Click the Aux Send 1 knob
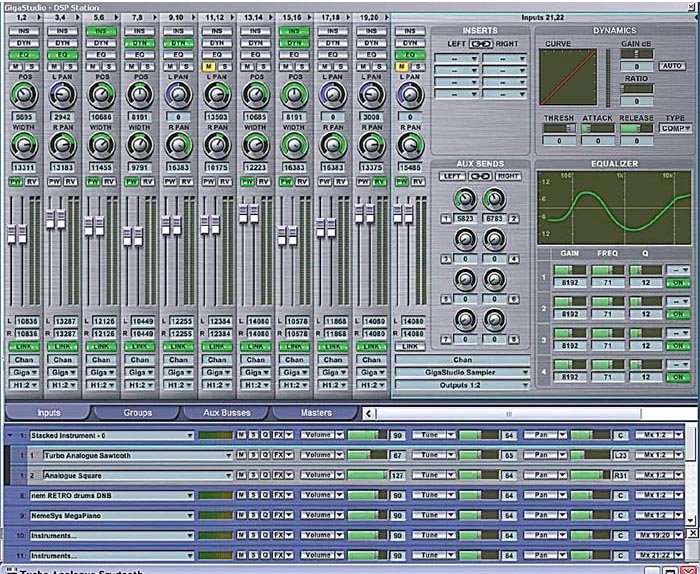This screenshot has height=574, width=700. coord(465,200)
